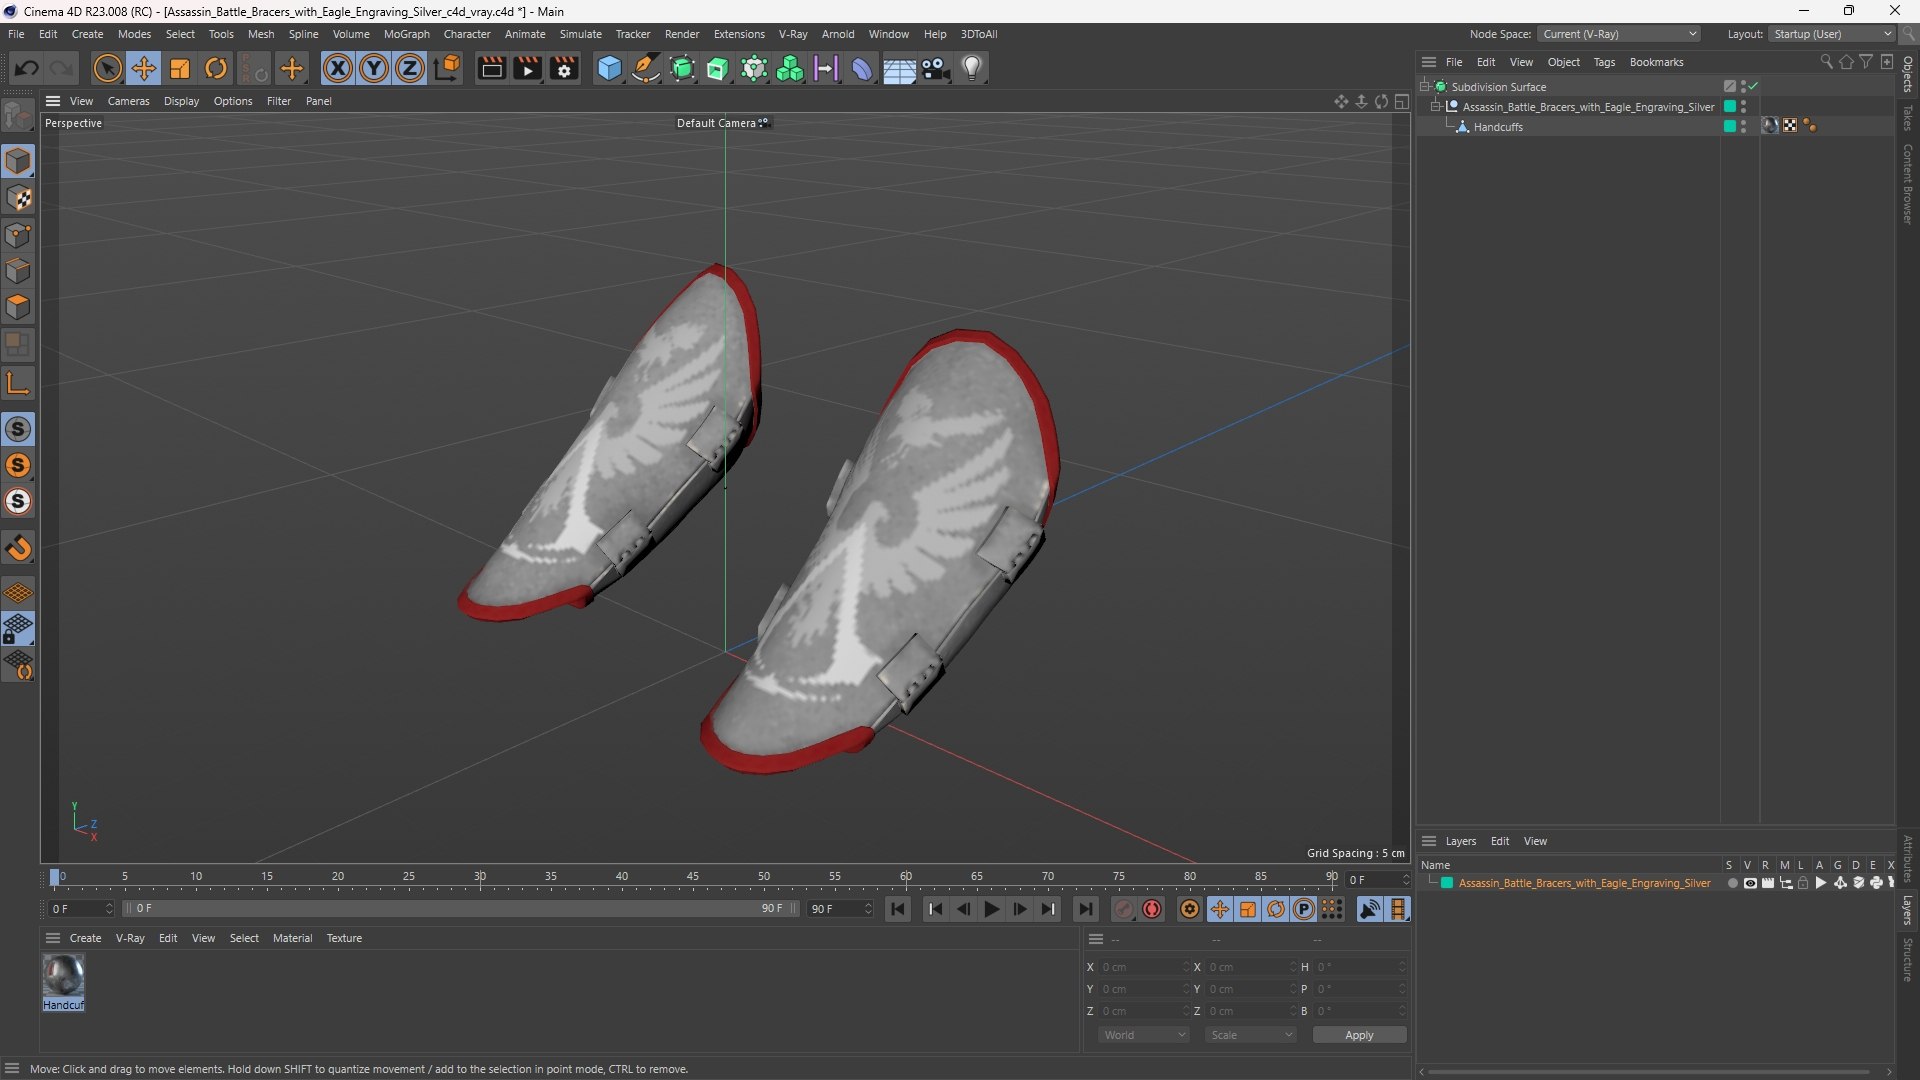The image size is (1920, 1080).
Task: Click the Floor grid environment icon
Action: coord(898,68)
